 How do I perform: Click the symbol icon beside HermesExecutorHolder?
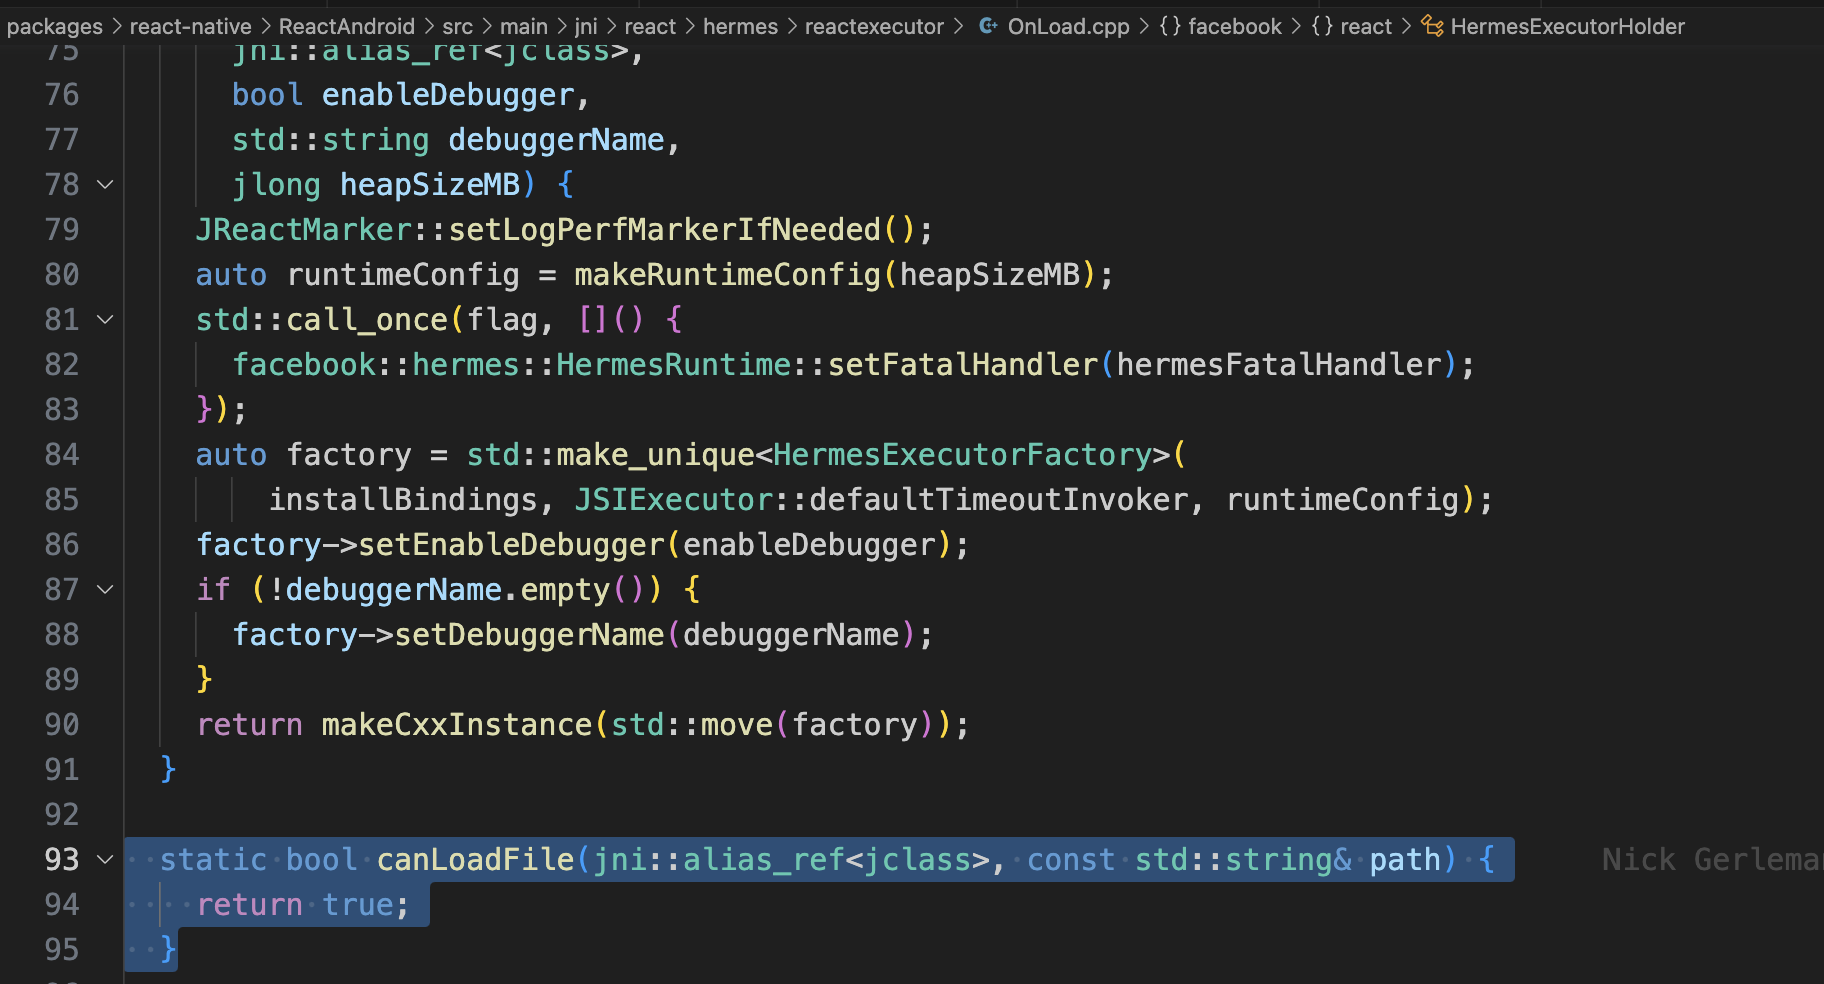[1432, 26]
